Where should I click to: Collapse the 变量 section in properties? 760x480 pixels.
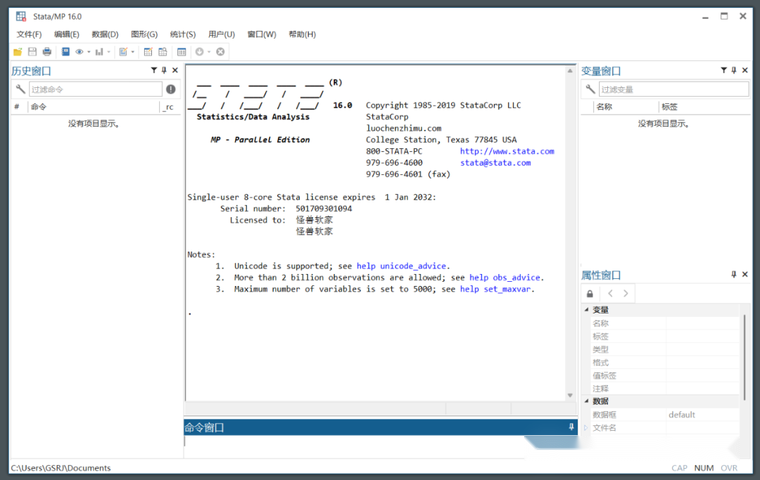[586, 310]
